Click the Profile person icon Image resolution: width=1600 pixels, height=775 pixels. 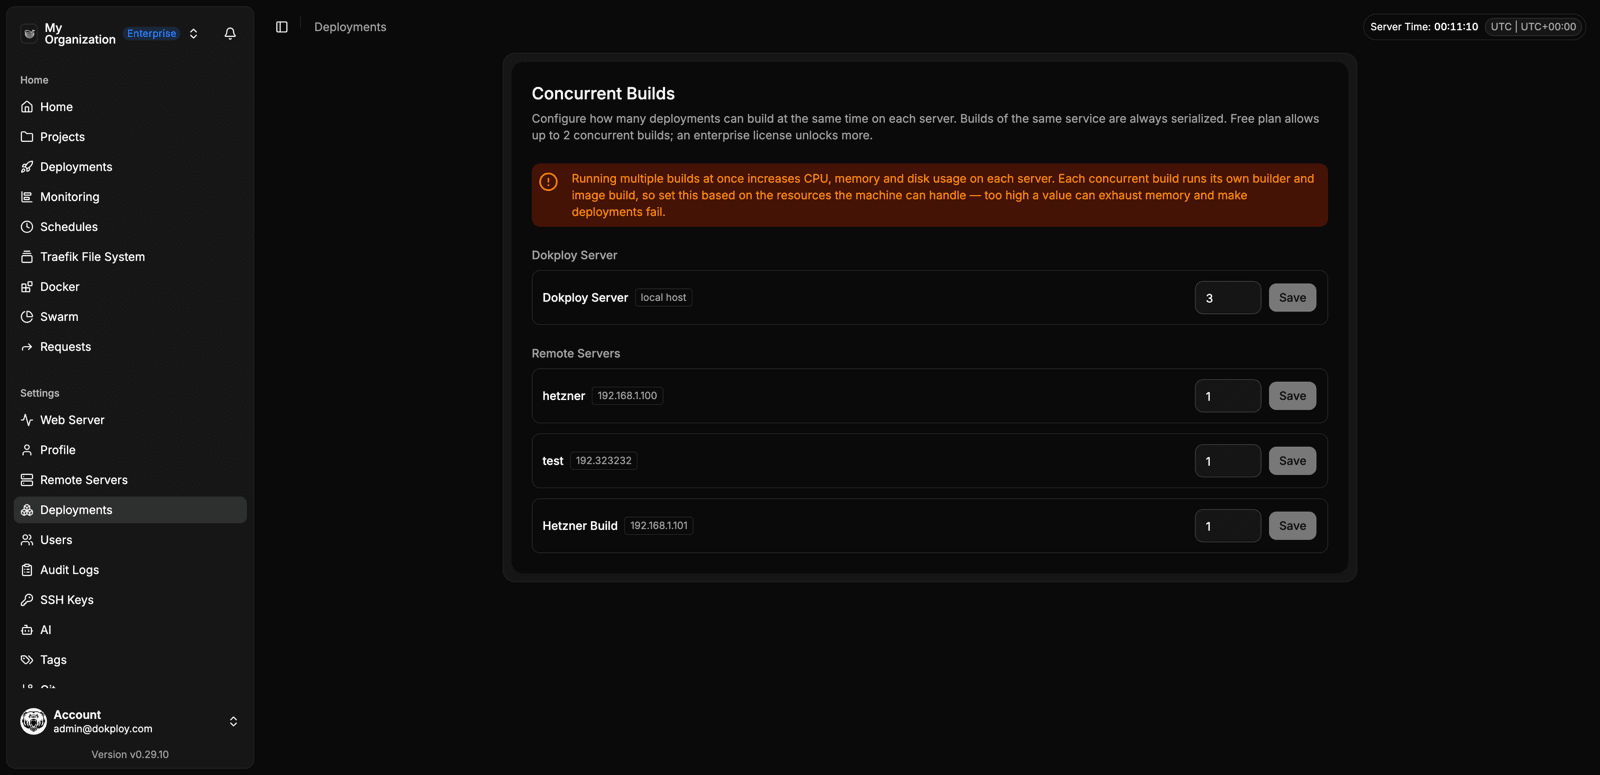tap(27, 450)
